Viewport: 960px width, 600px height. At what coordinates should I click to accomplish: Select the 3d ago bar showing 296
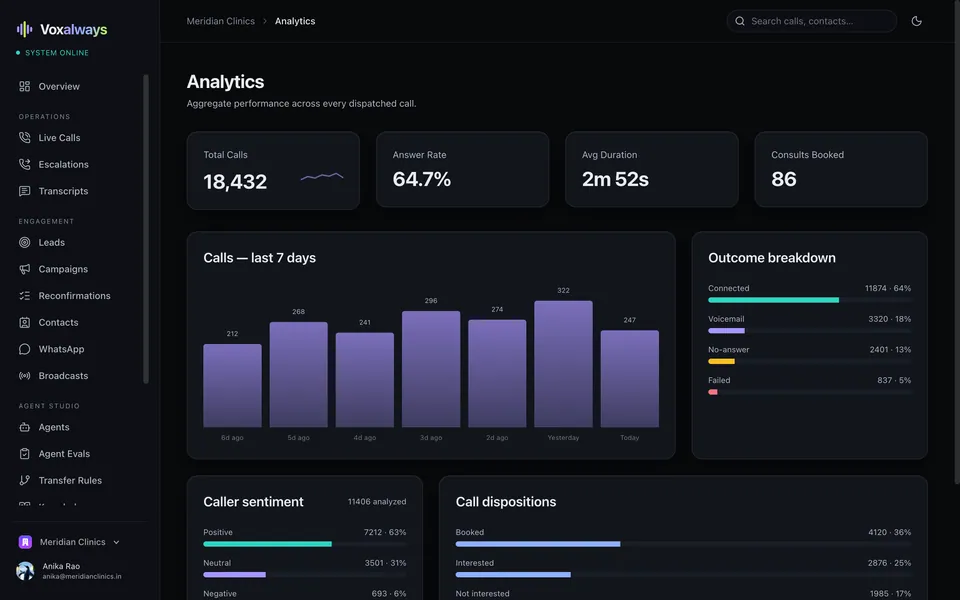pyautogui.click(x=431, y=369)
